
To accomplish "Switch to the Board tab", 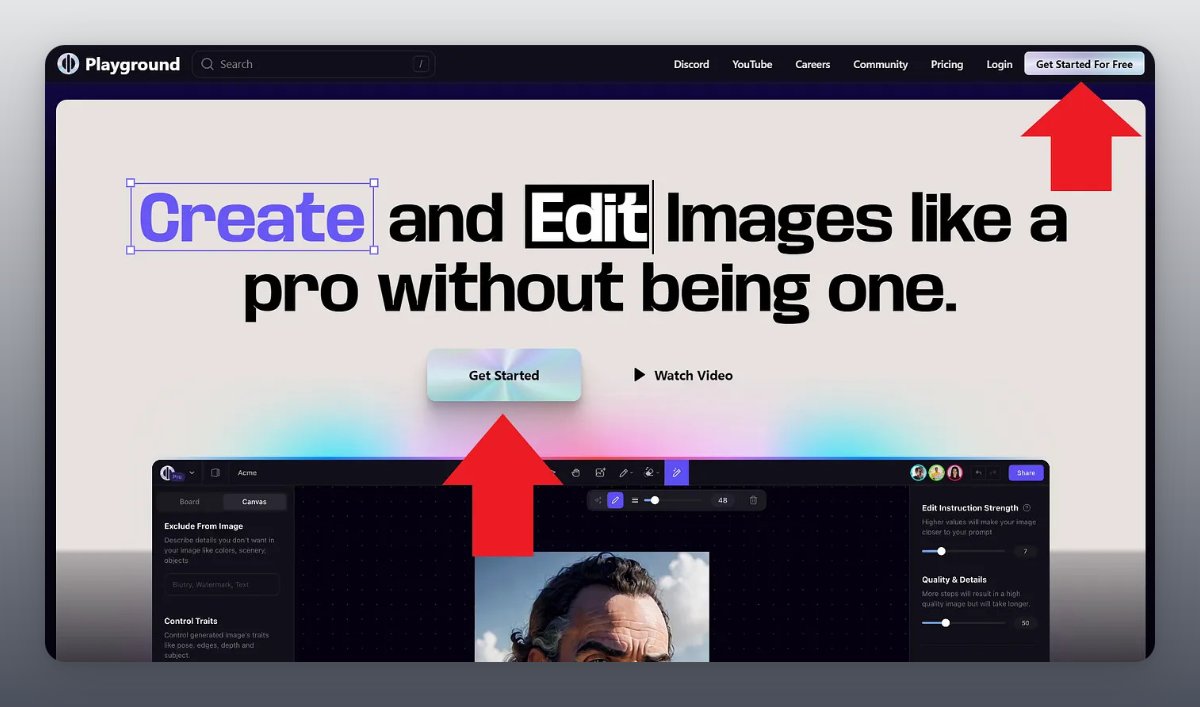I will click(190, 502).
